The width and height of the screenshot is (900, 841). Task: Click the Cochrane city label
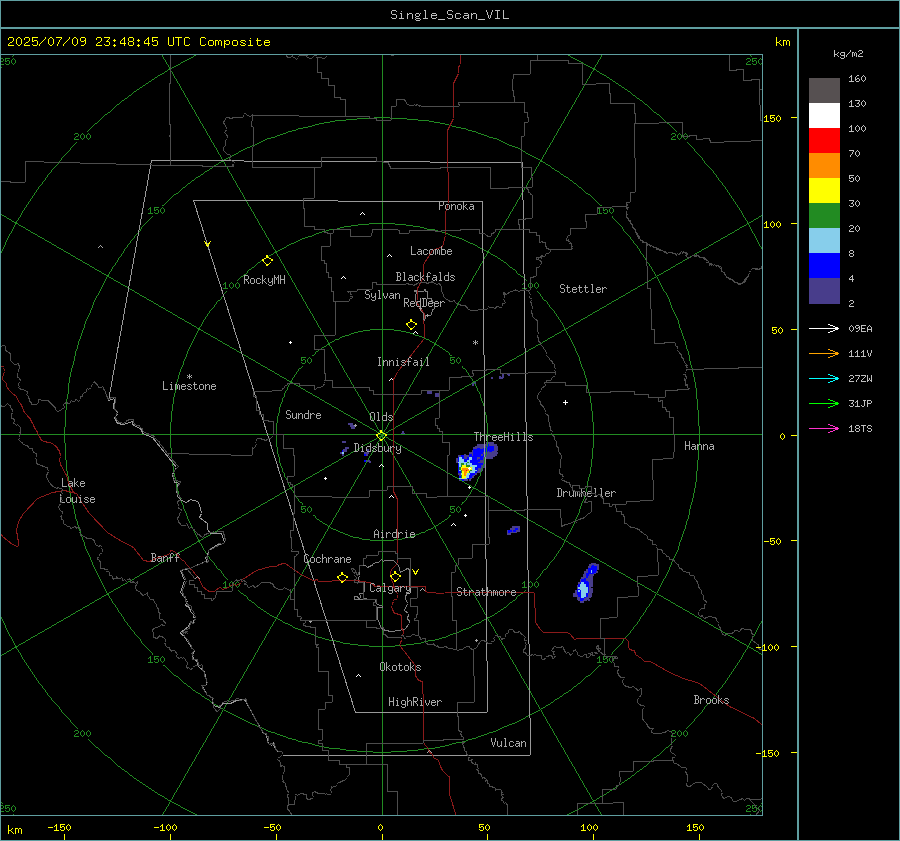(327, 559)
